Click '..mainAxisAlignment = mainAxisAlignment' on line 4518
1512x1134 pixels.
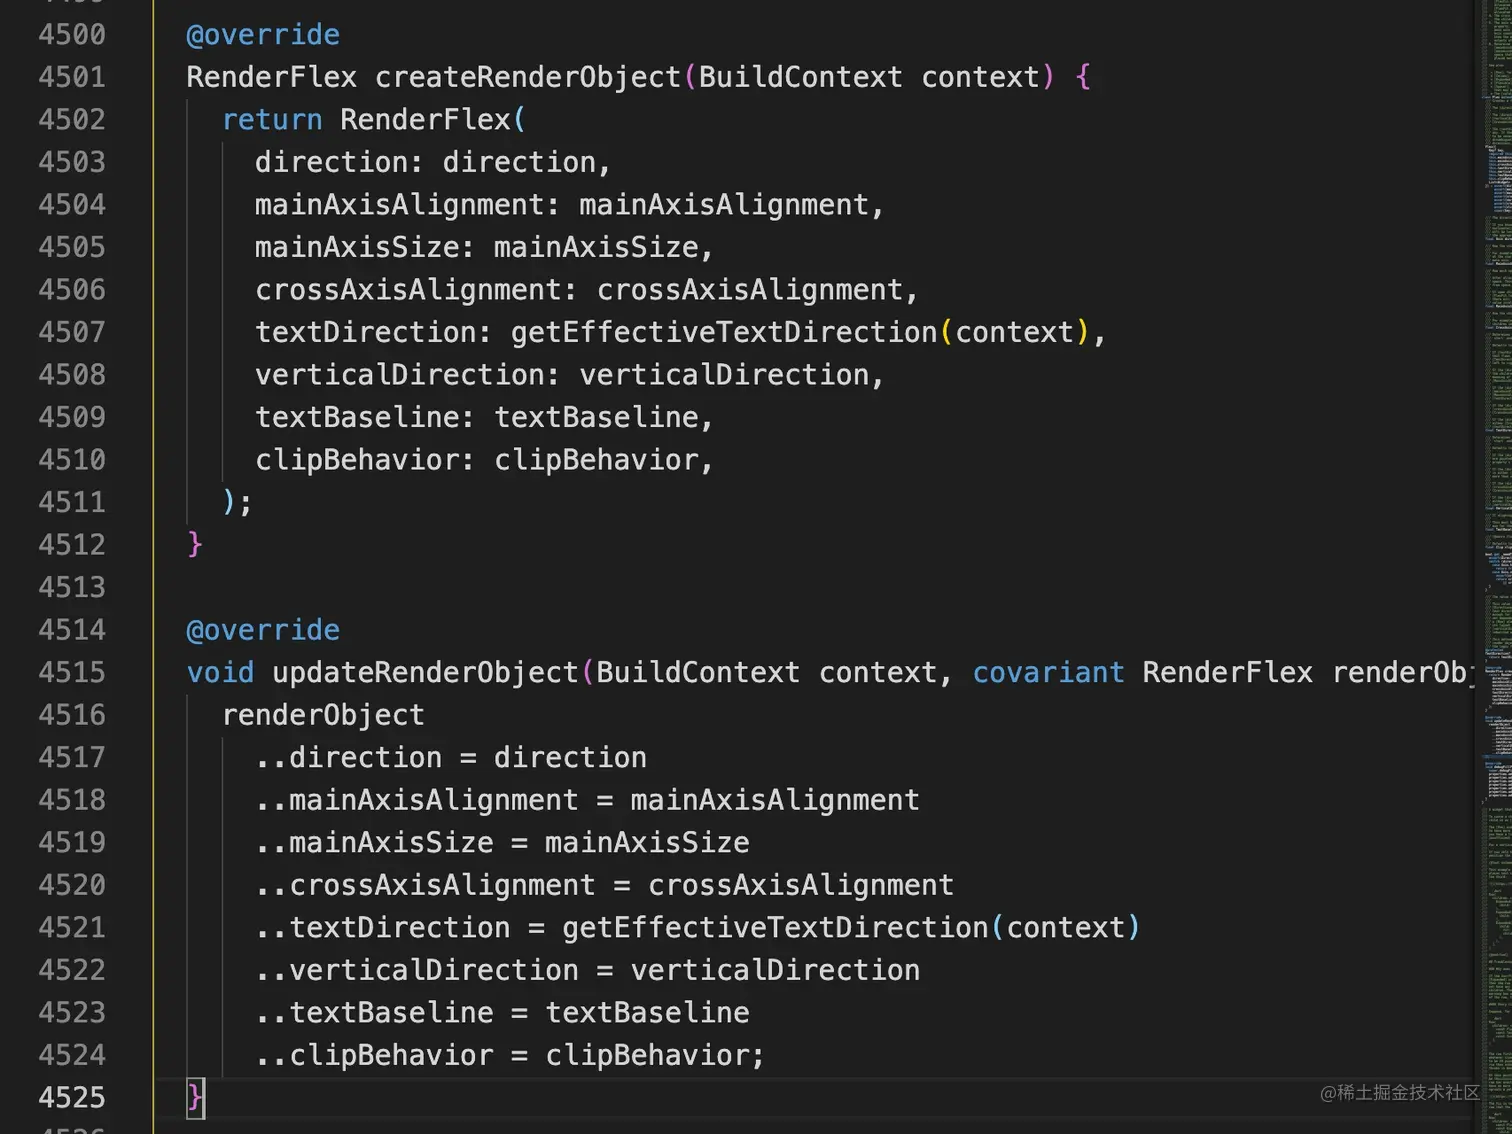coord(587,800)
